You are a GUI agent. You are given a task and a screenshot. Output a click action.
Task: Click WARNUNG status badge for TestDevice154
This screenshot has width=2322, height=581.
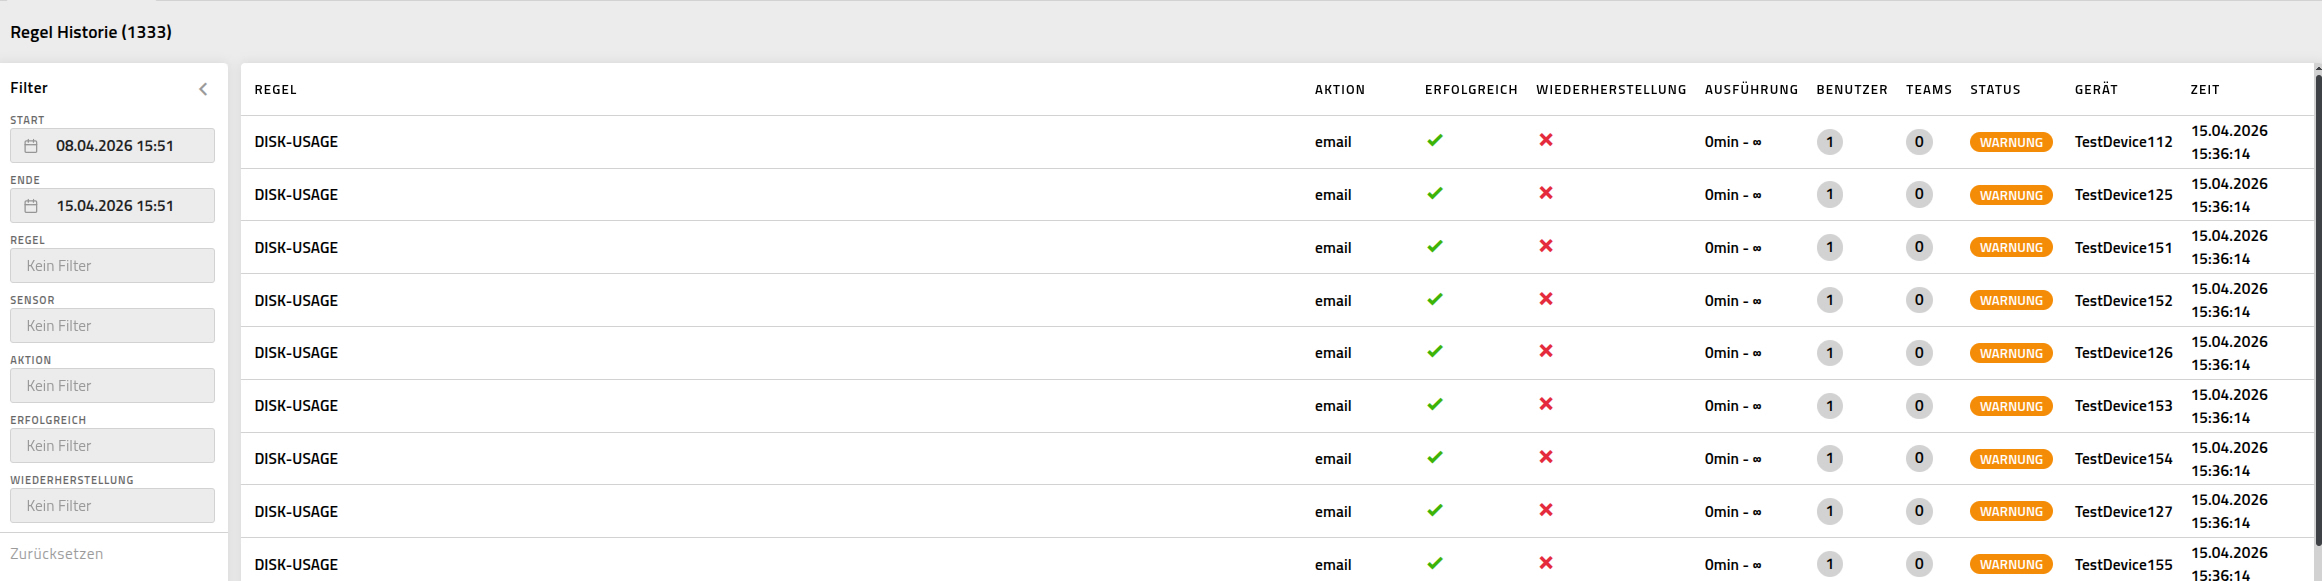pos(2011,459)
